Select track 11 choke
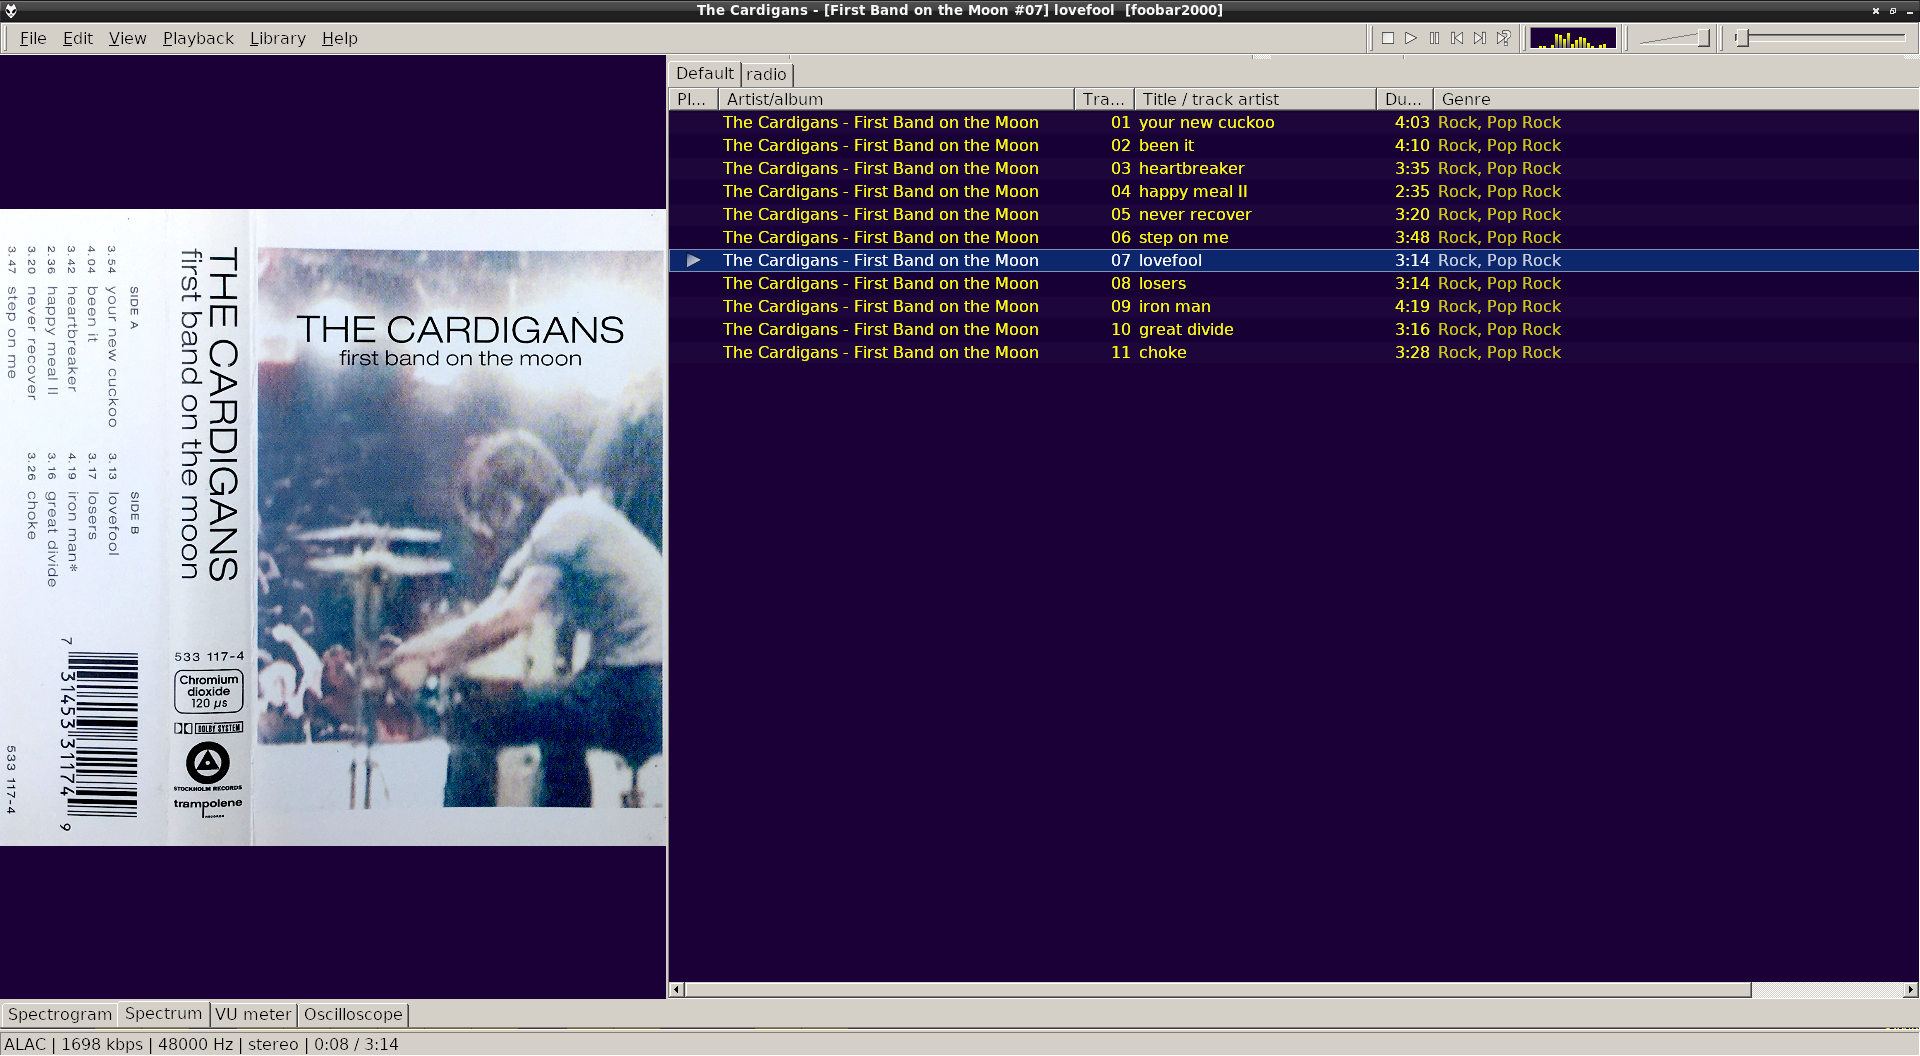The image size is (1920, 1056). 1293,352
